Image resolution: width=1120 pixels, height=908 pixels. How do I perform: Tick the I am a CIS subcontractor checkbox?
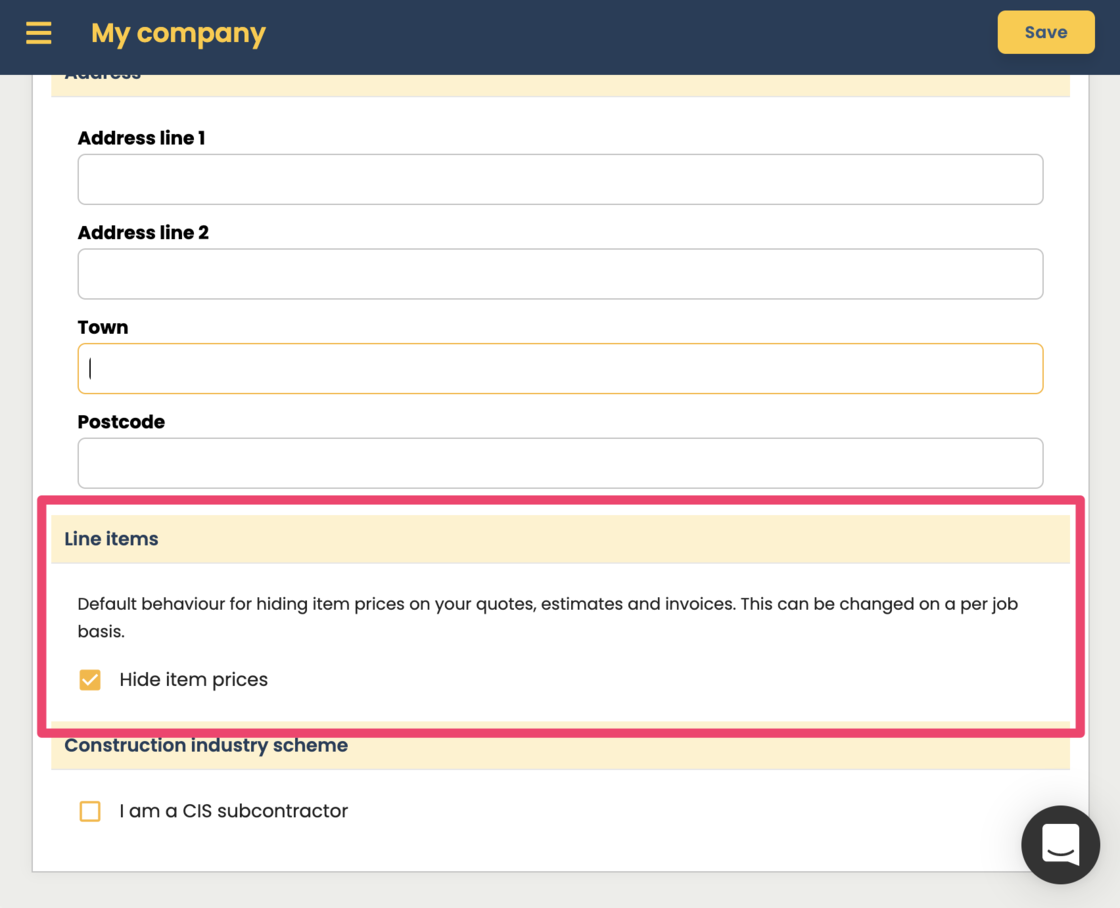click(x=90, y=811)
